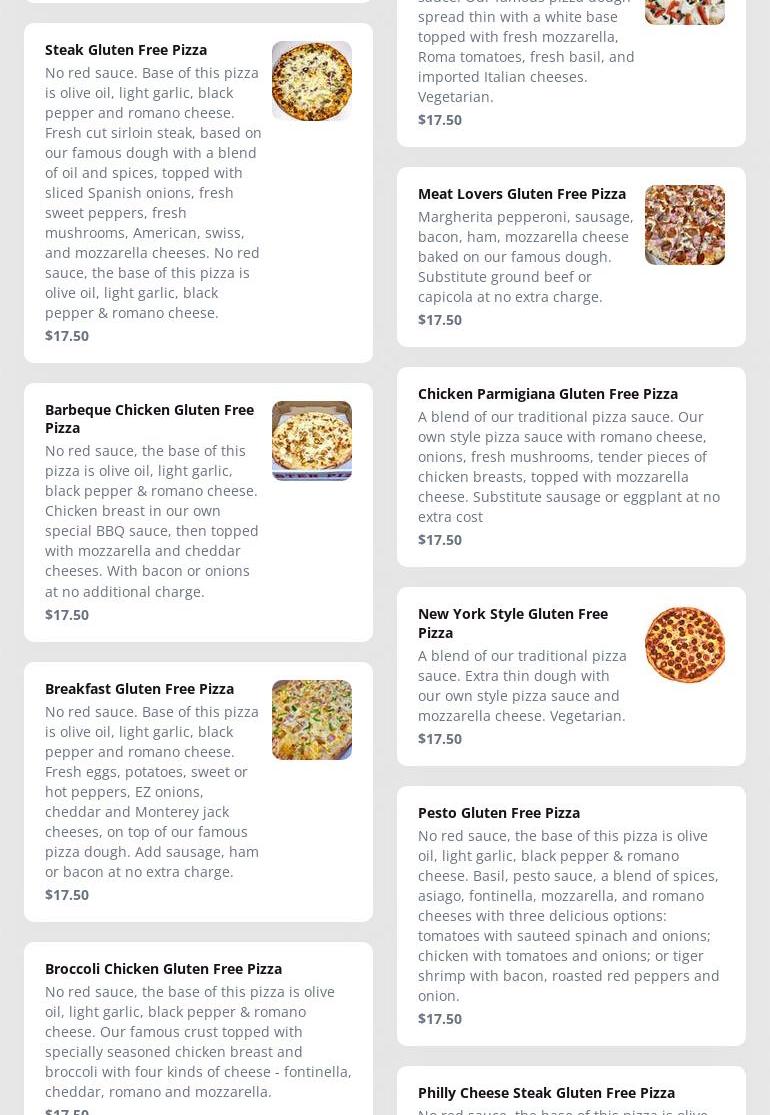Select the Barbeque Chicken Gluten Free Pizza title

[149, 419]
